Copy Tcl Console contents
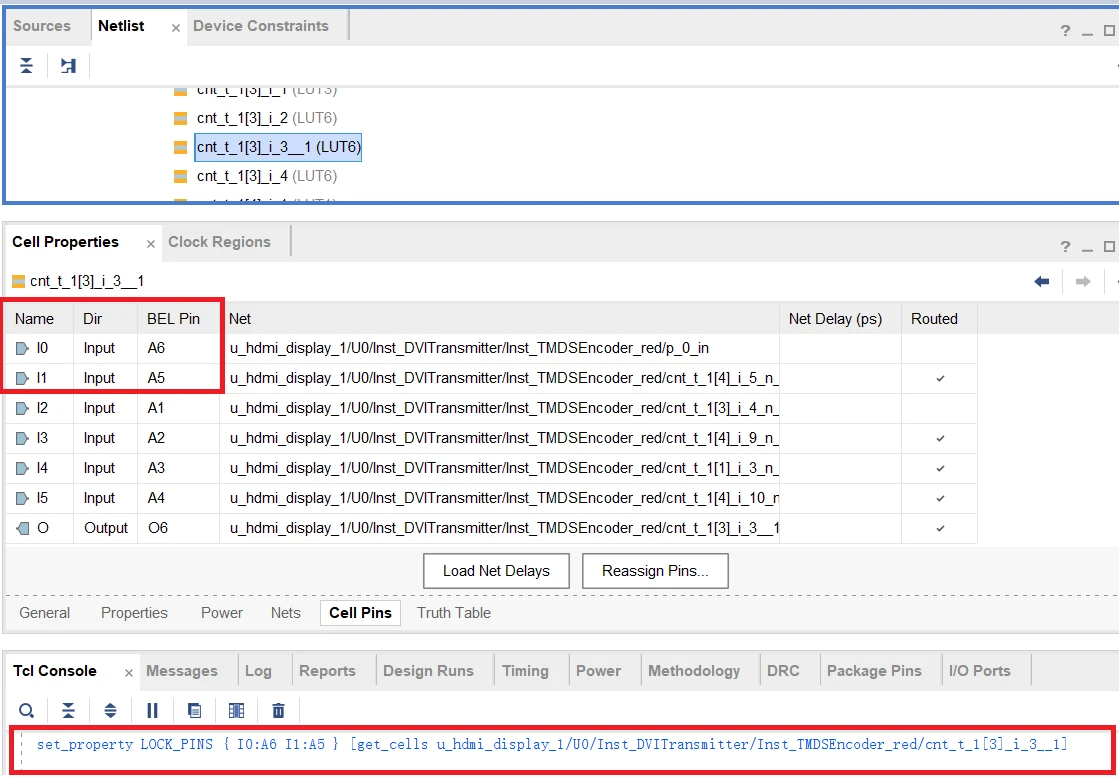 click(x=194, y=710)
